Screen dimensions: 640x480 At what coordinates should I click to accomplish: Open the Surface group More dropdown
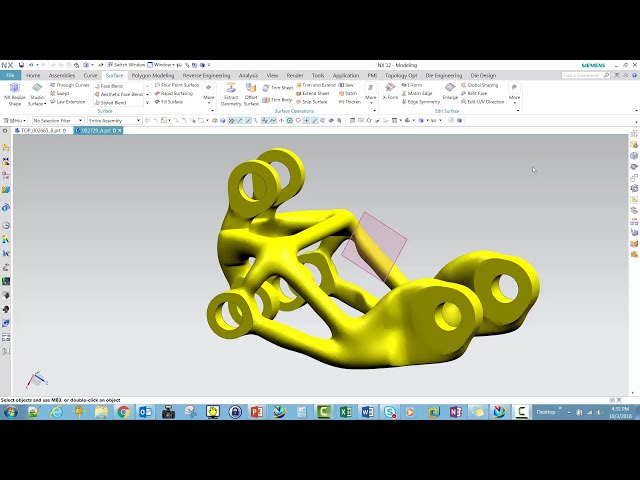coord(209,92)
